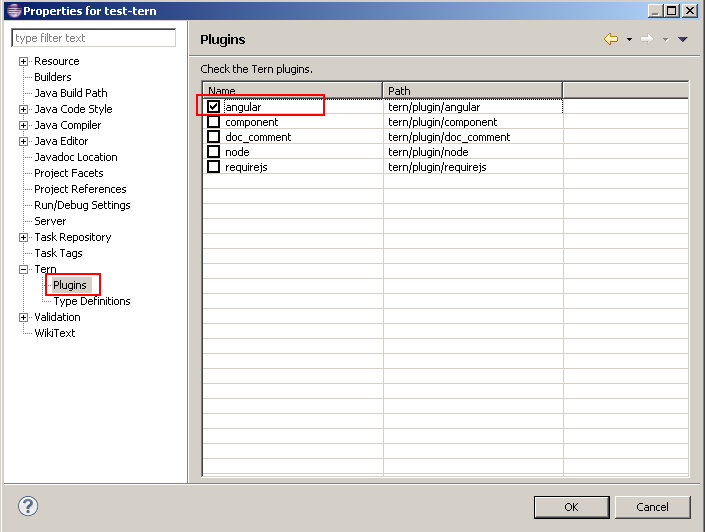Select Javadoc Location in tree
This screenshot has width=705, height=532.
[x=76, y=157]
